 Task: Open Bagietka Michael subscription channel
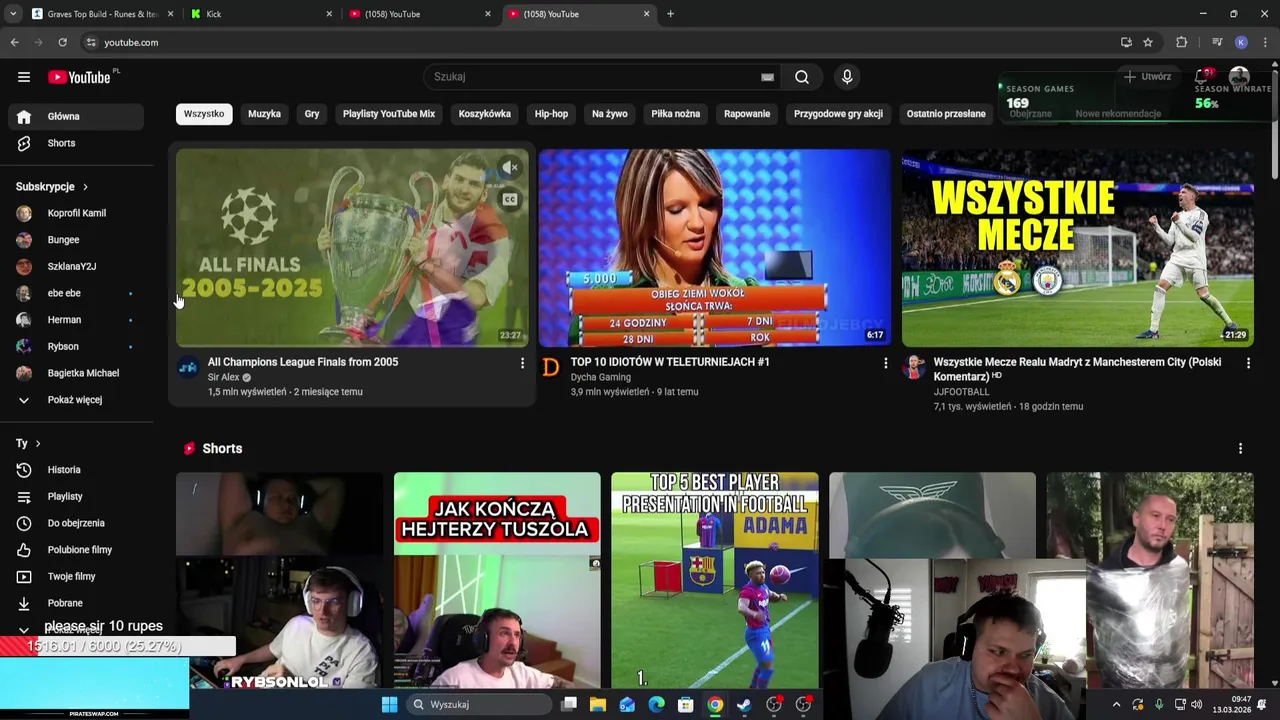click(76, 373)
